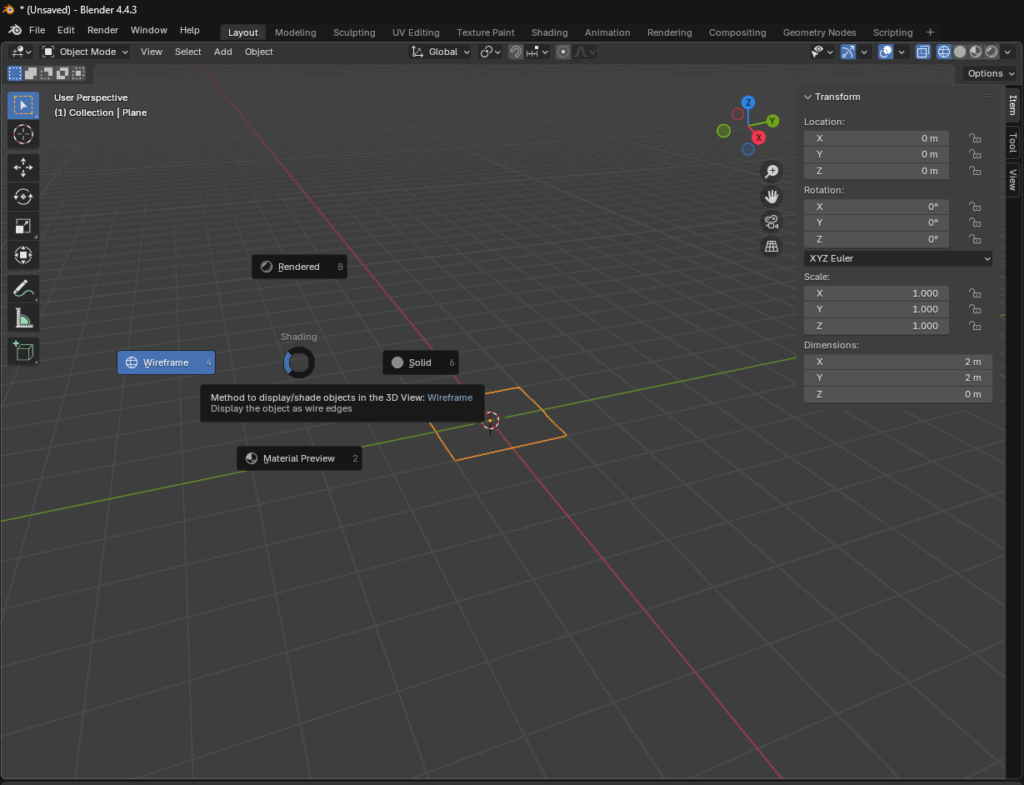Click the Dimensions Z field
1024x785 pixels.
point(898,394)
